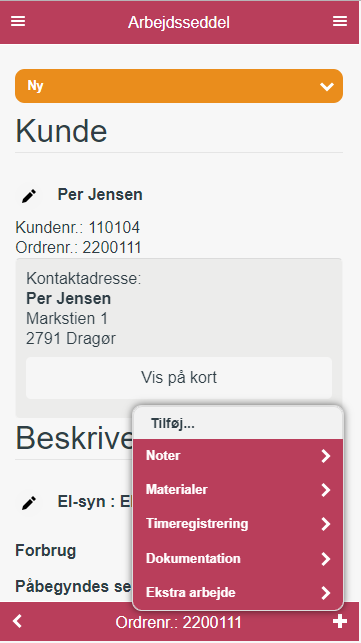Expand the orange Ny status dropdown
Screen dimensions: 361x643
(179, 86)
